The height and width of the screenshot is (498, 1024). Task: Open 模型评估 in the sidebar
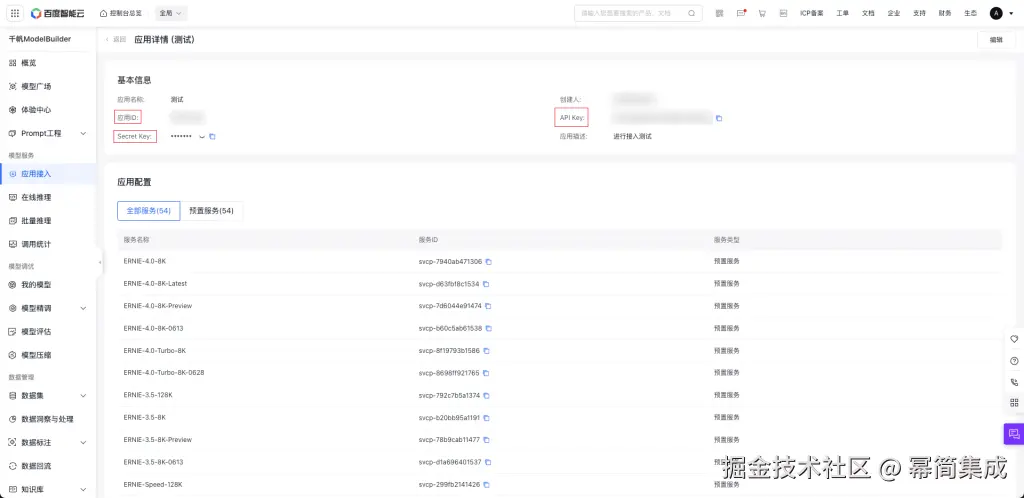36,332
